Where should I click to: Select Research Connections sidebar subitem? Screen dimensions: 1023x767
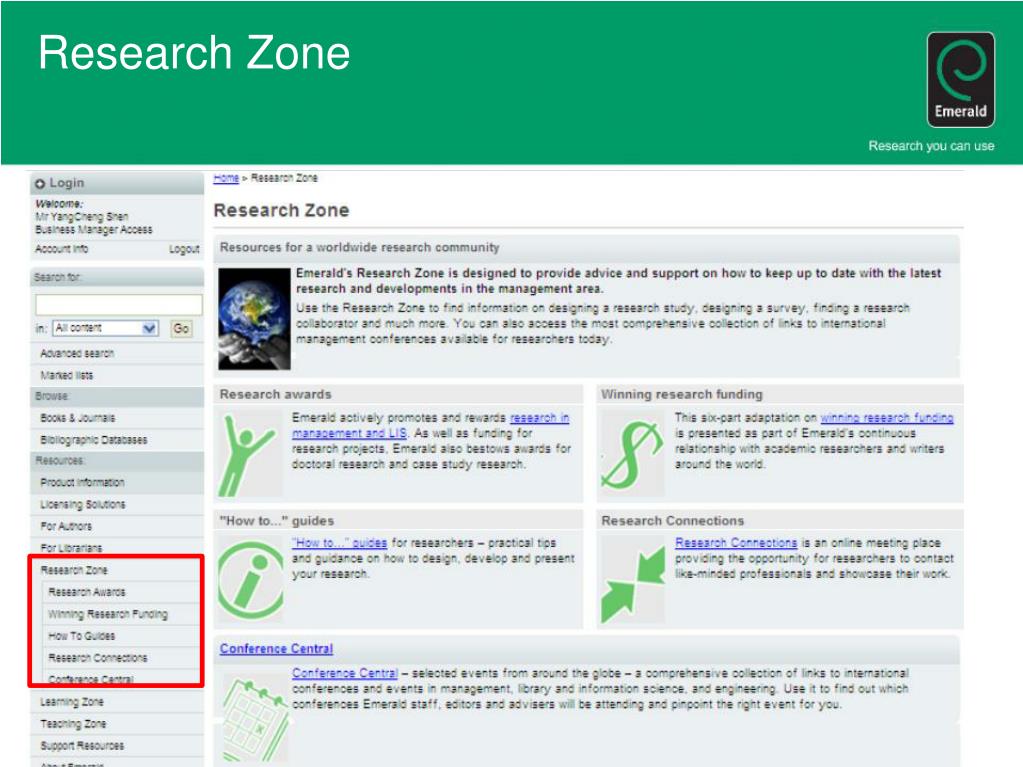(98, 658)
